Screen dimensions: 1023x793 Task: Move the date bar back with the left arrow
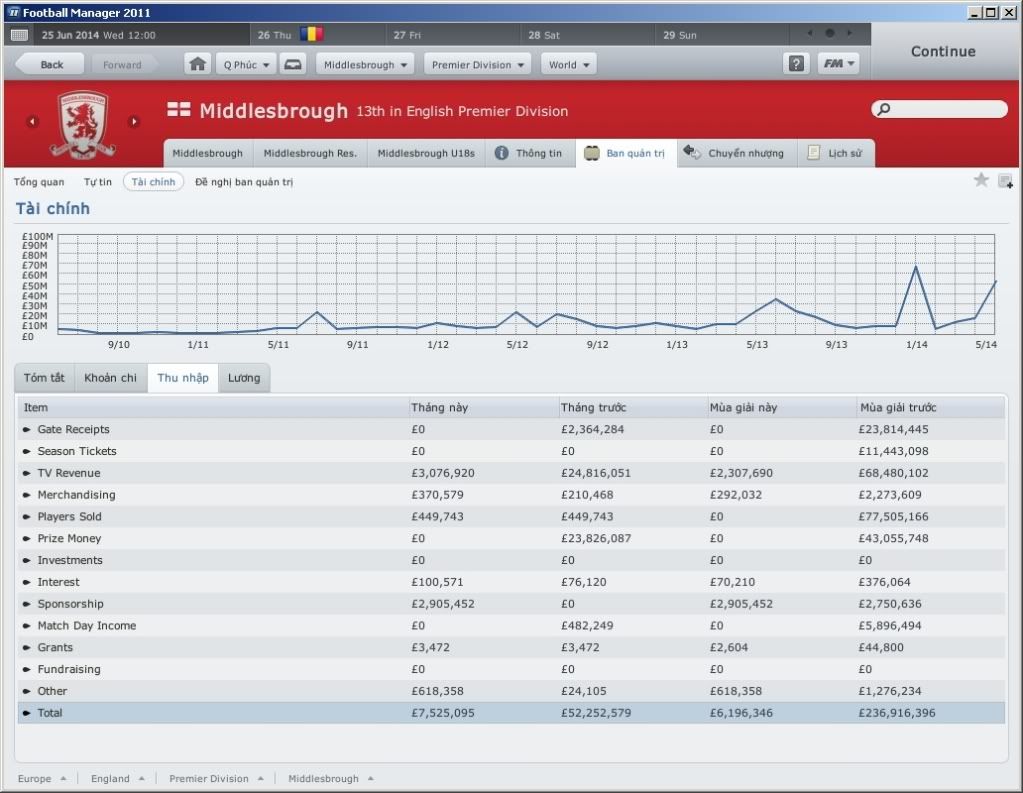click(x=810, y=33)
